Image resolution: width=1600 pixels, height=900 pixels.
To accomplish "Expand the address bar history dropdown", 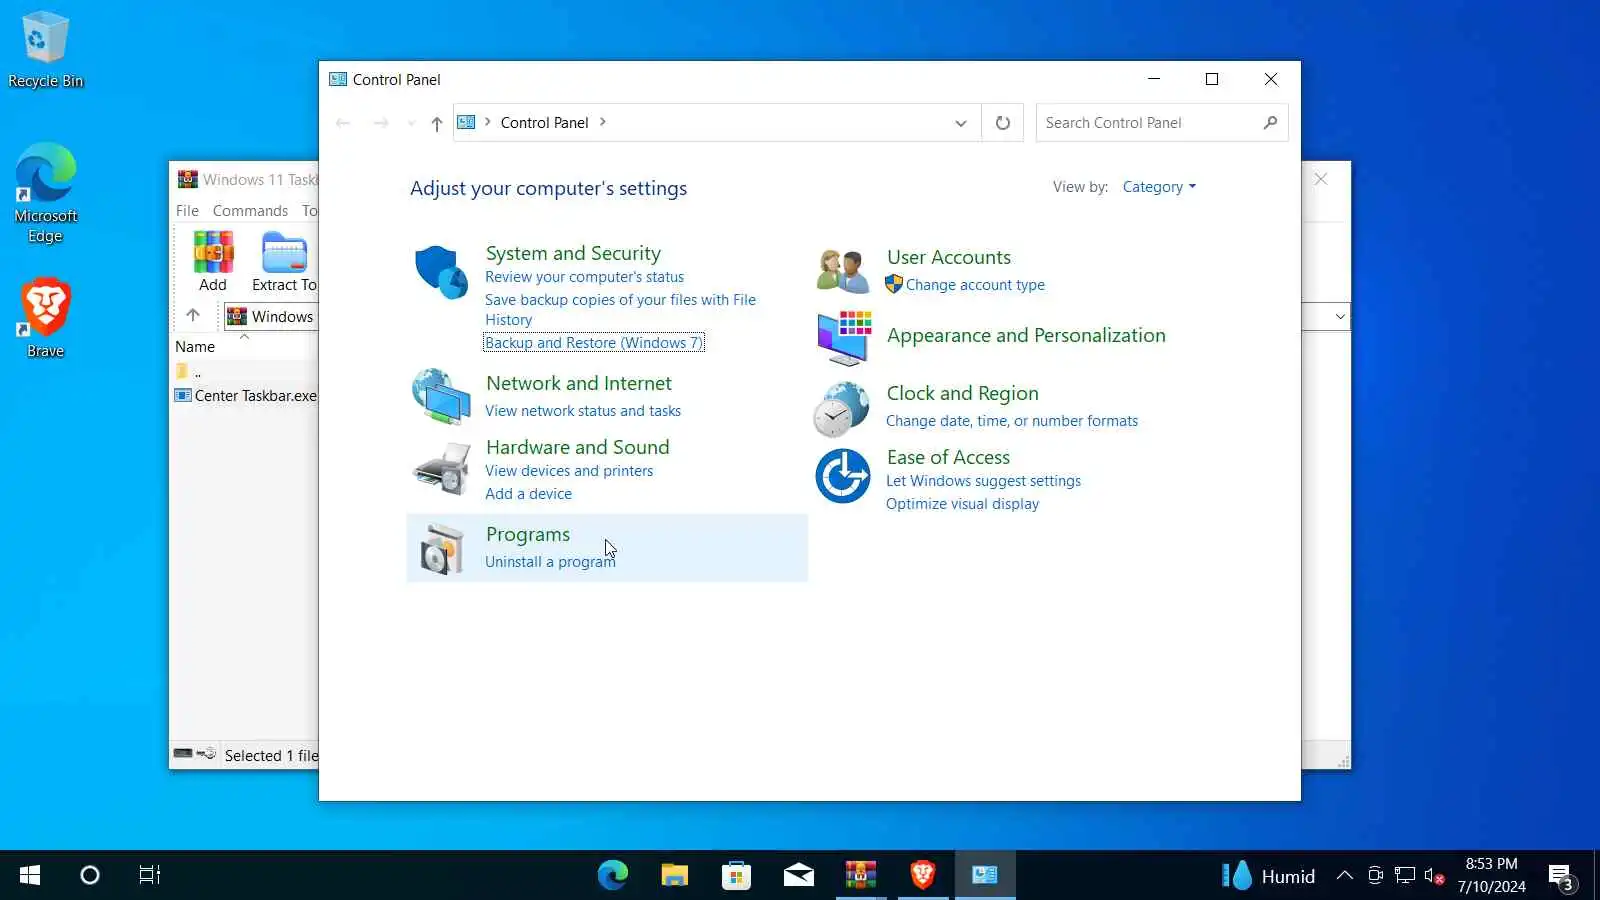I will (x=961, y=123).
